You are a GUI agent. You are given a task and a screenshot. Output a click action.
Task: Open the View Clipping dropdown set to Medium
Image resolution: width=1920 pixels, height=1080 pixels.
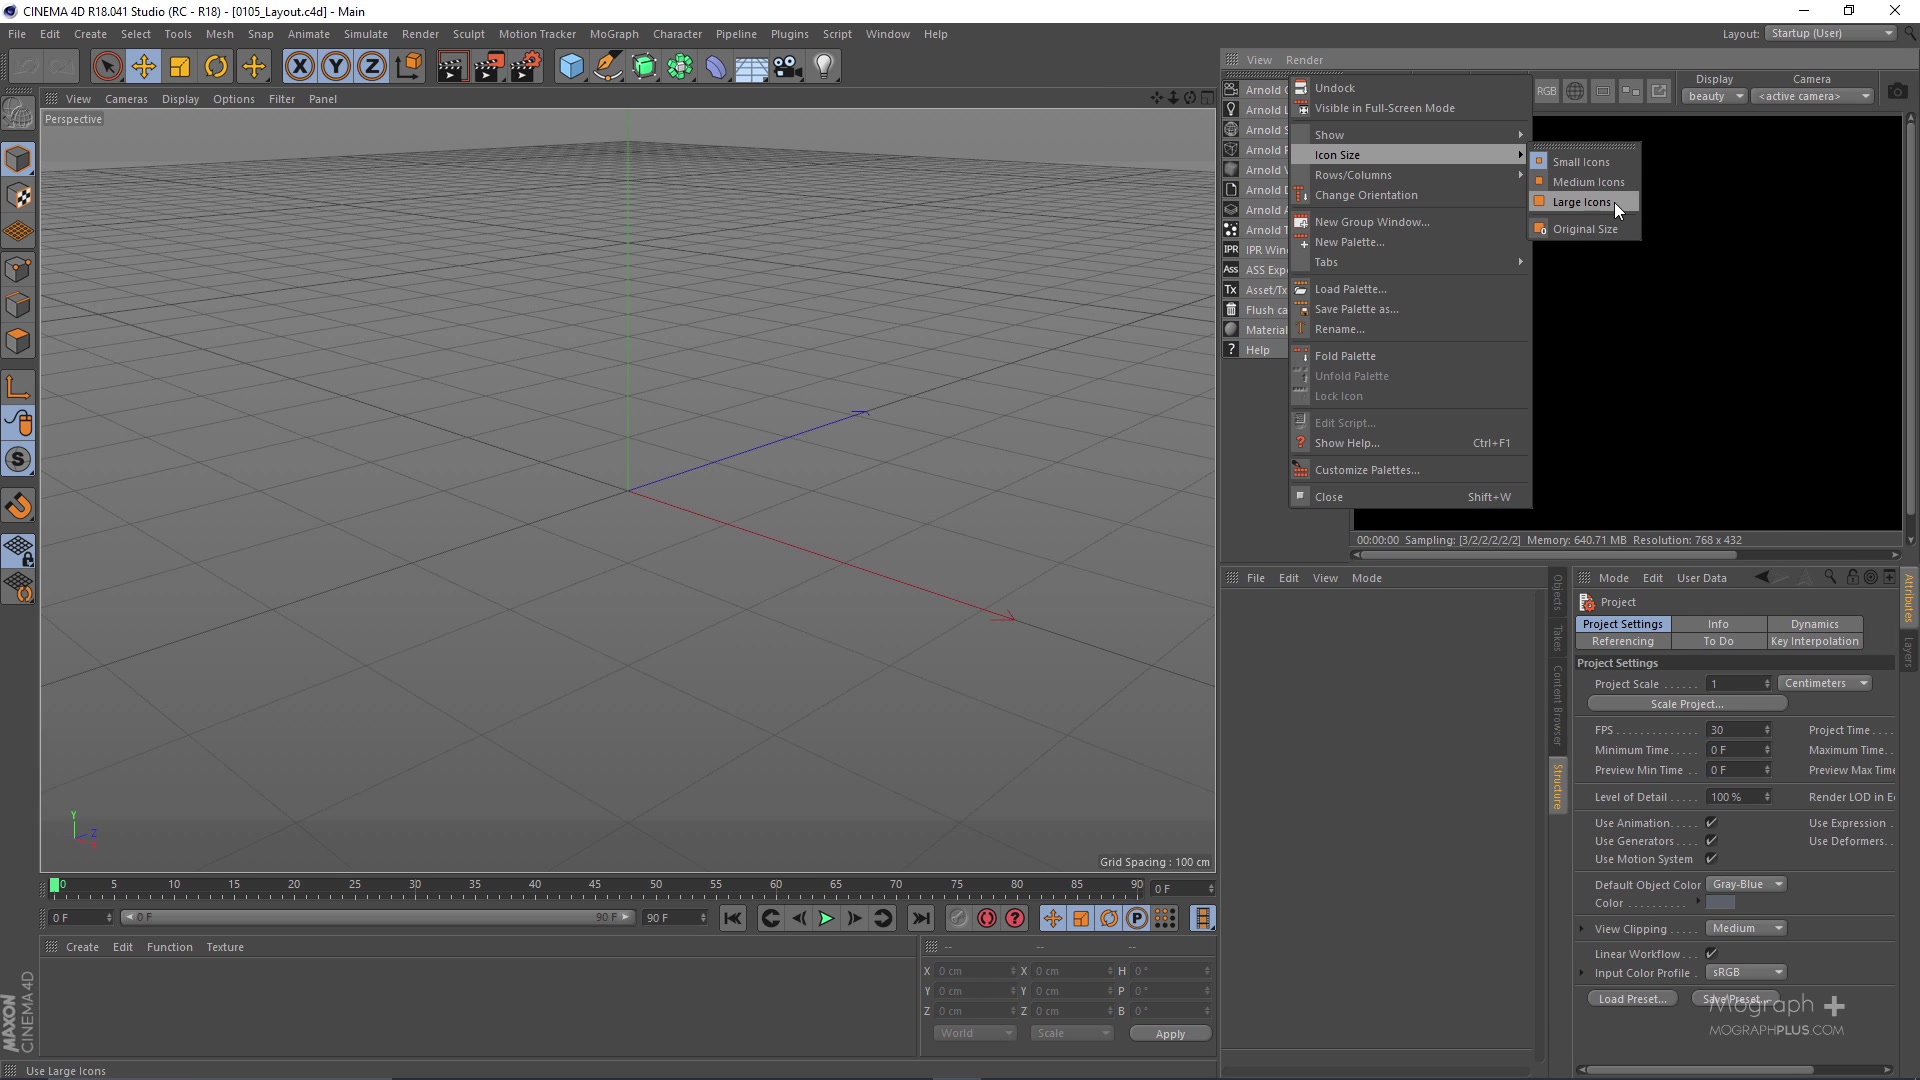click(1745, 928)
